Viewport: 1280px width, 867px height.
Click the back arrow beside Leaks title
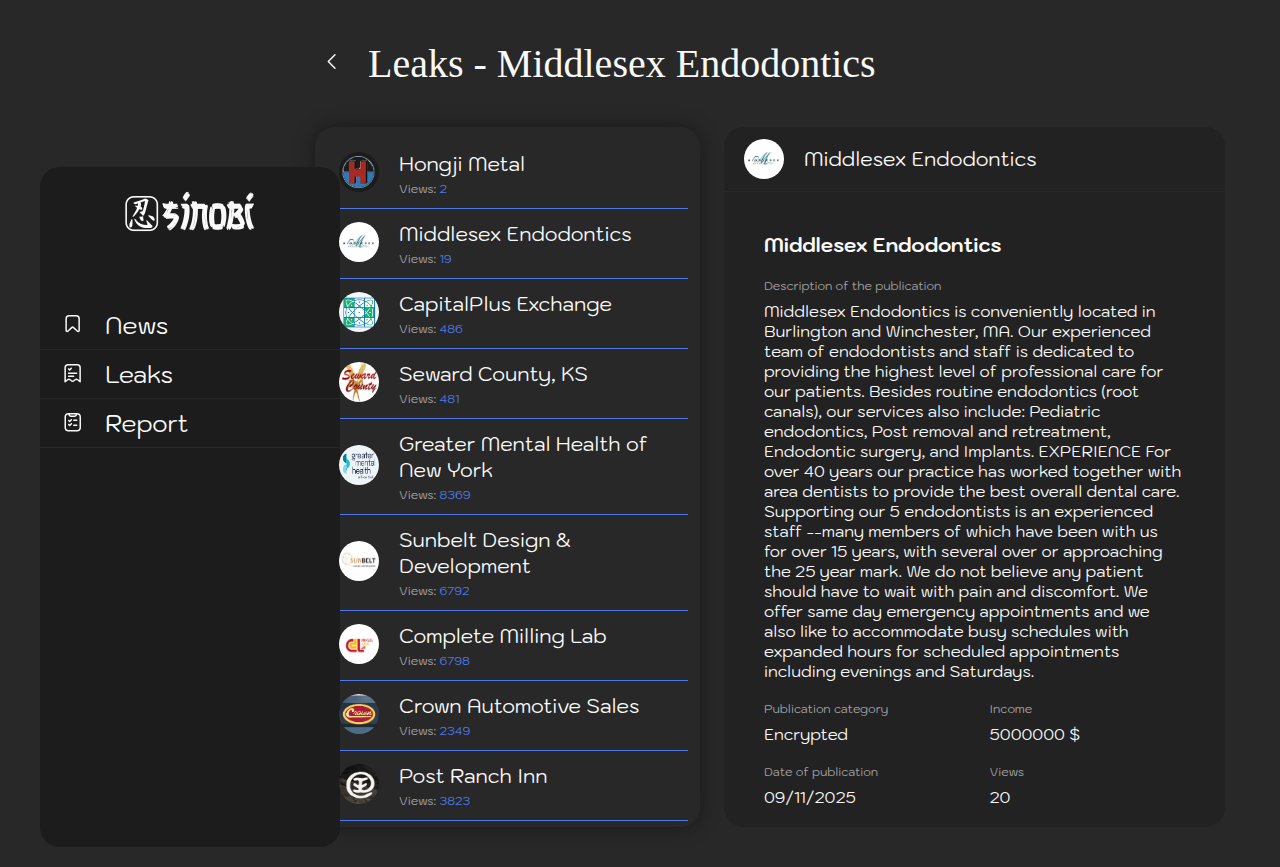[x=332, y=62]
